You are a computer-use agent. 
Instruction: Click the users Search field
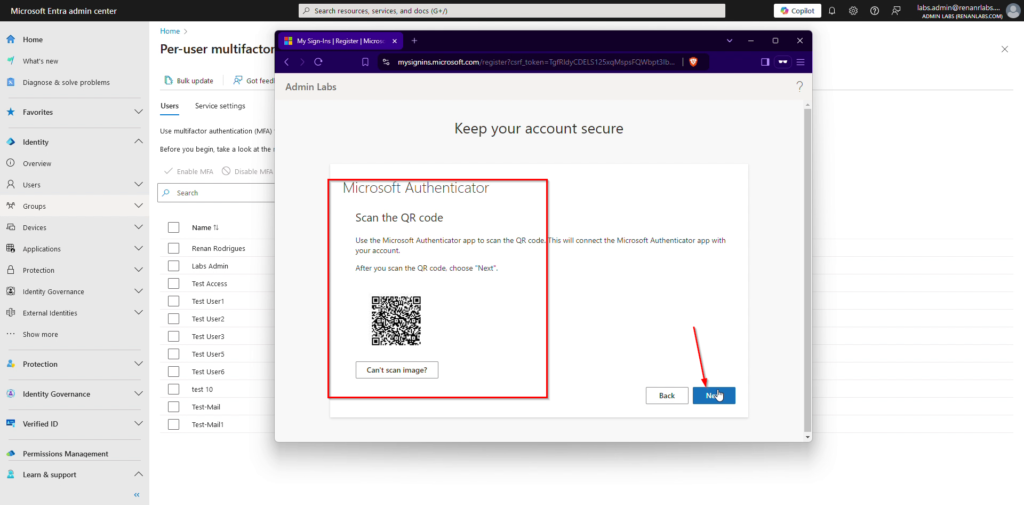click(216, 193)
